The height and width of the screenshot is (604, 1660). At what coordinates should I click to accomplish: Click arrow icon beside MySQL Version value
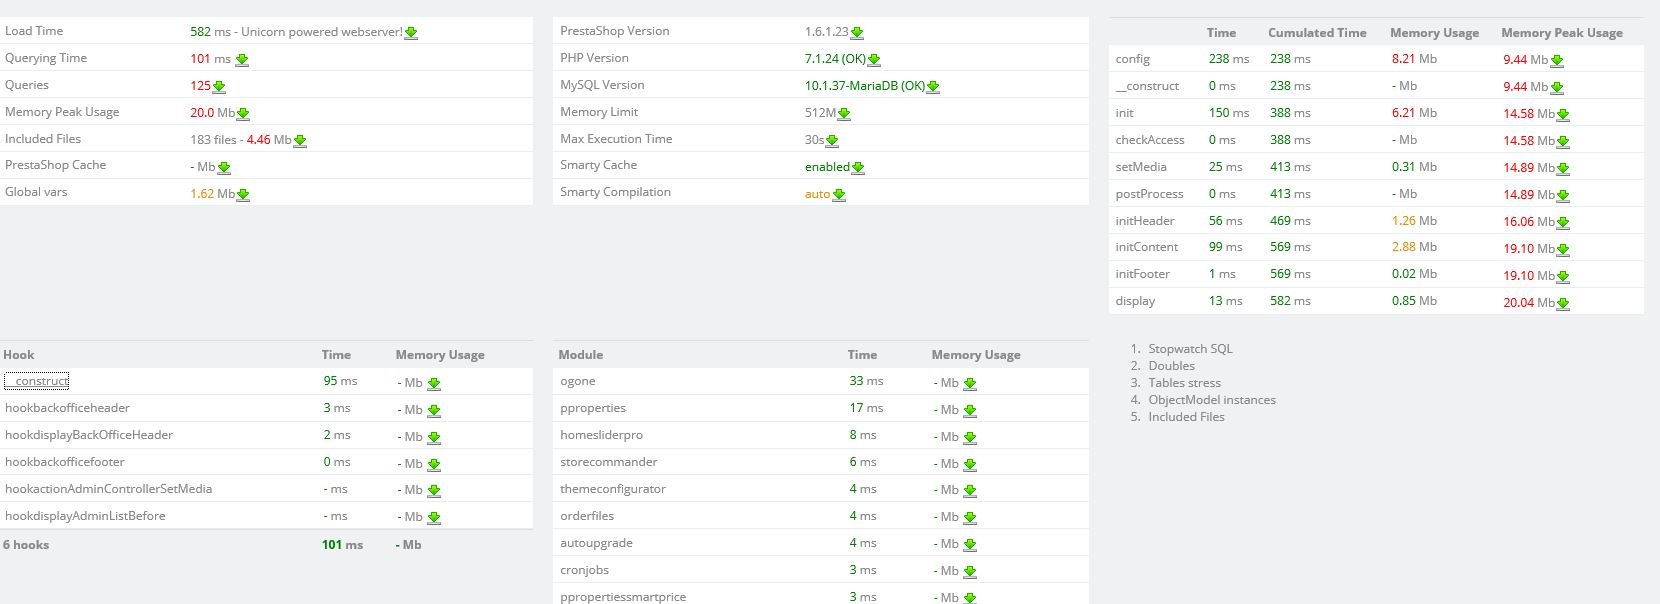coord(933,87)
